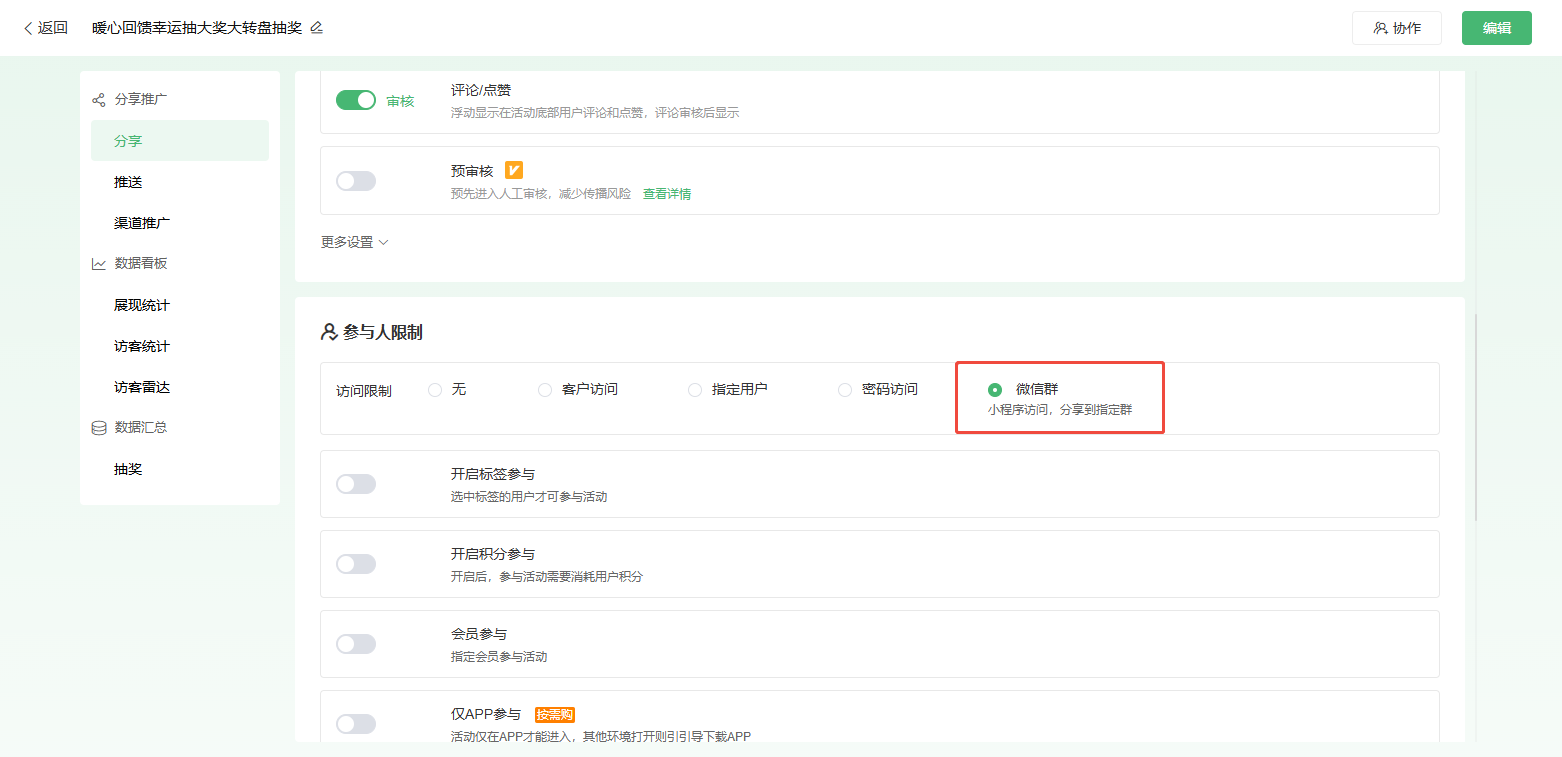This screenshot has width=1562, height=757.
Task: Enable the 会员参与 toggle
Action: [356, 644]
